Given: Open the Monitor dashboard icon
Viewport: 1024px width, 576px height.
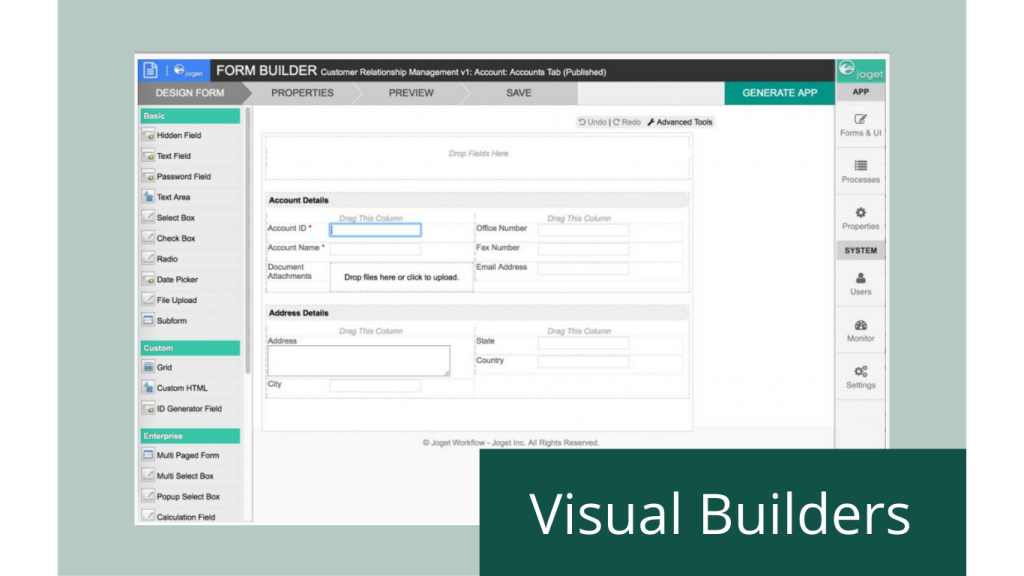Looking at the screenshot, I should click(860, 326).
